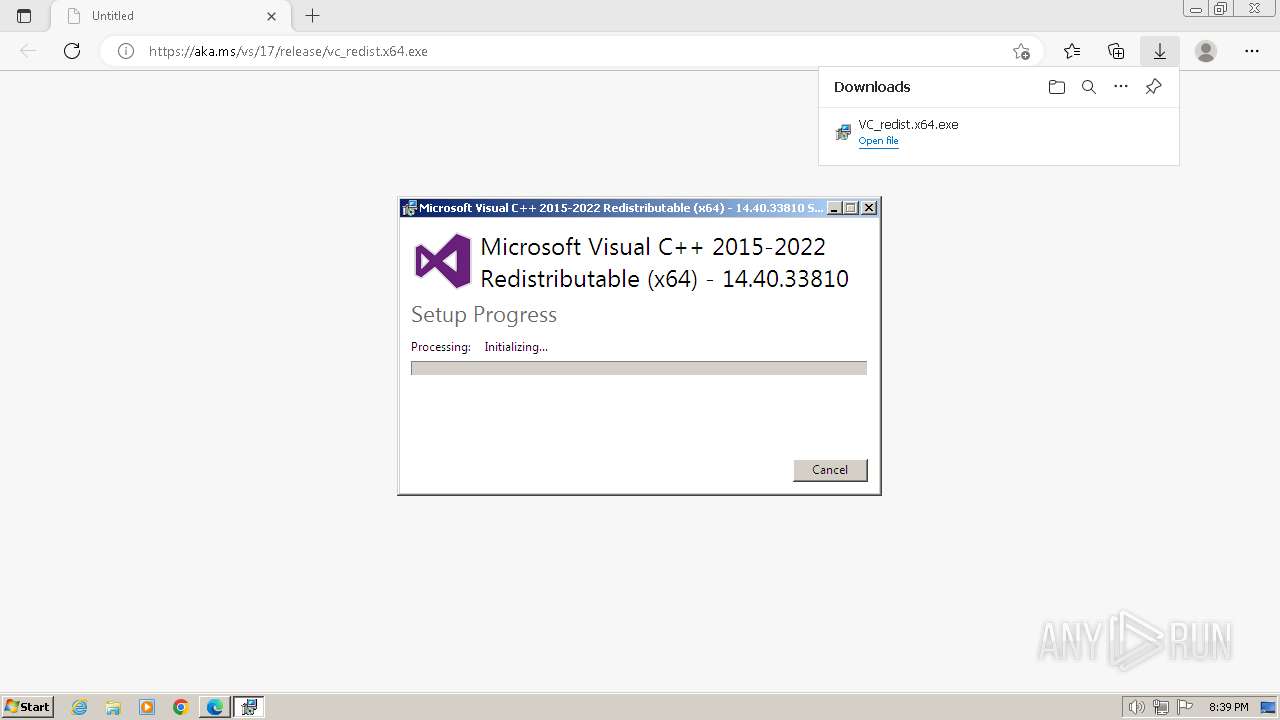
Task: Click the network tray icon
Action: point(1161,707)
